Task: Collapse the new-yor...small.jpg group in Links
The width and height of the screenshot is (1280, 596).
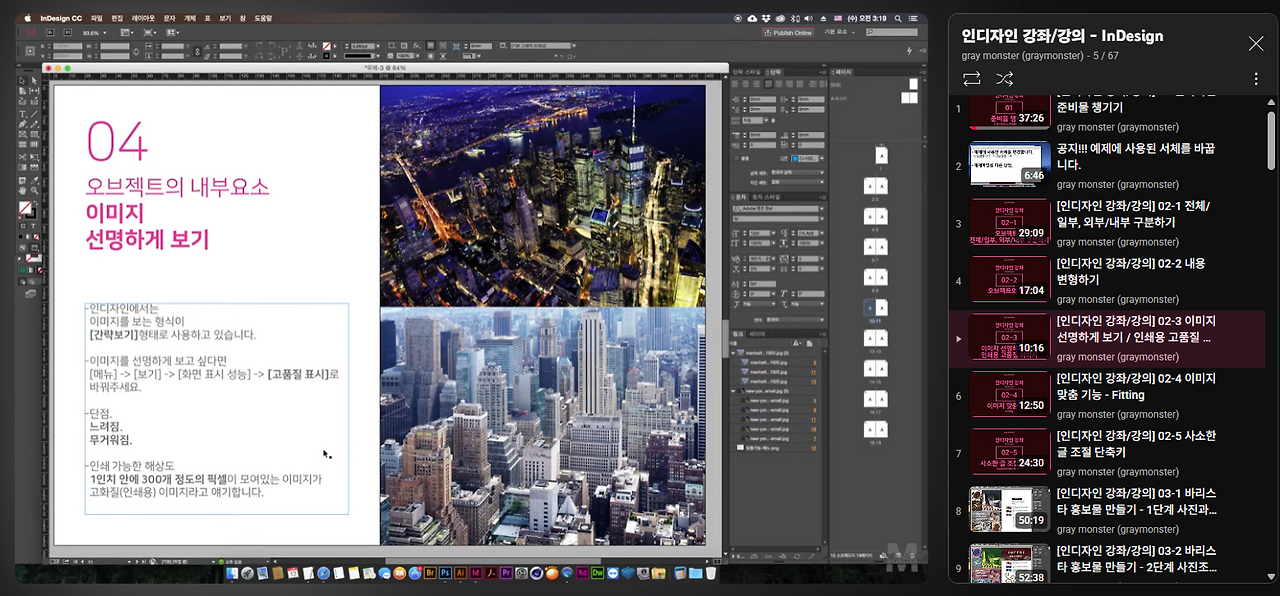Action: (733, 391)
